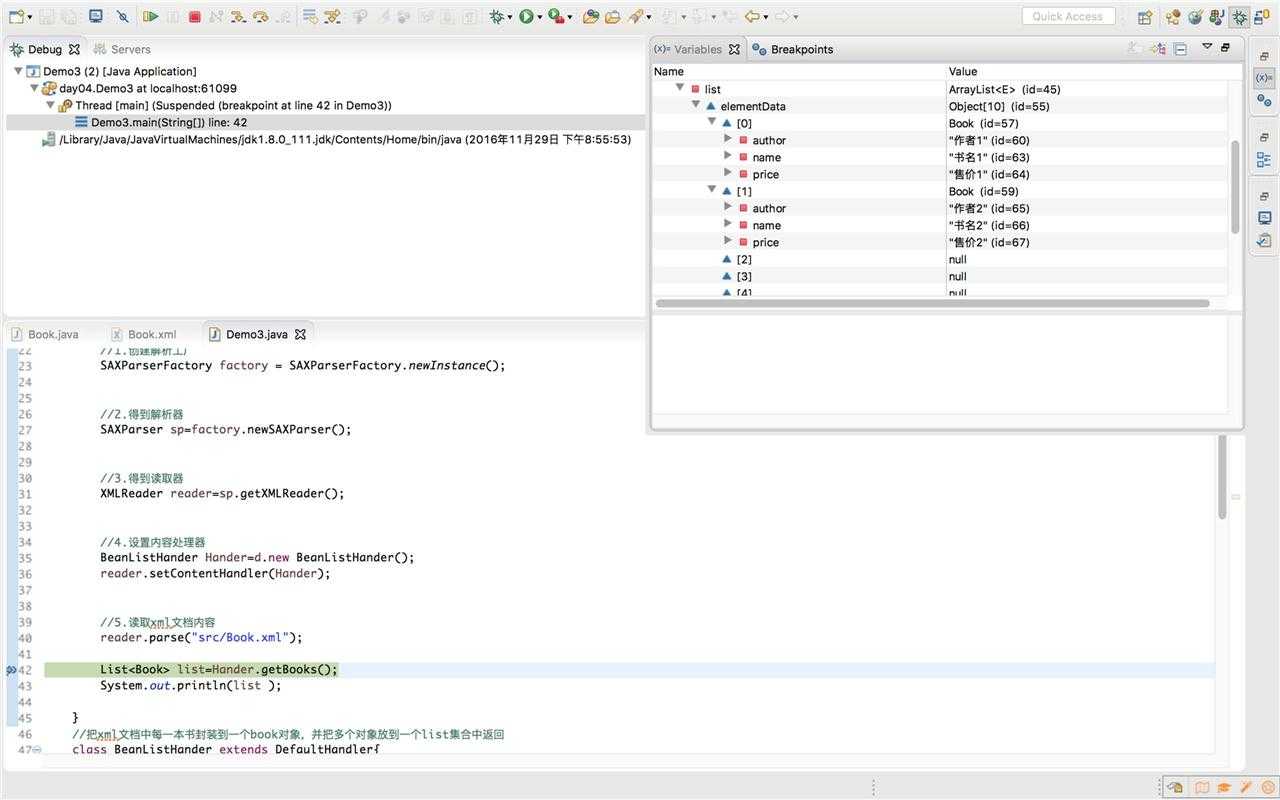Click the Variables fast-view icon in right sidebar
Viewport: 1280px width, 800px height.
1264,77
